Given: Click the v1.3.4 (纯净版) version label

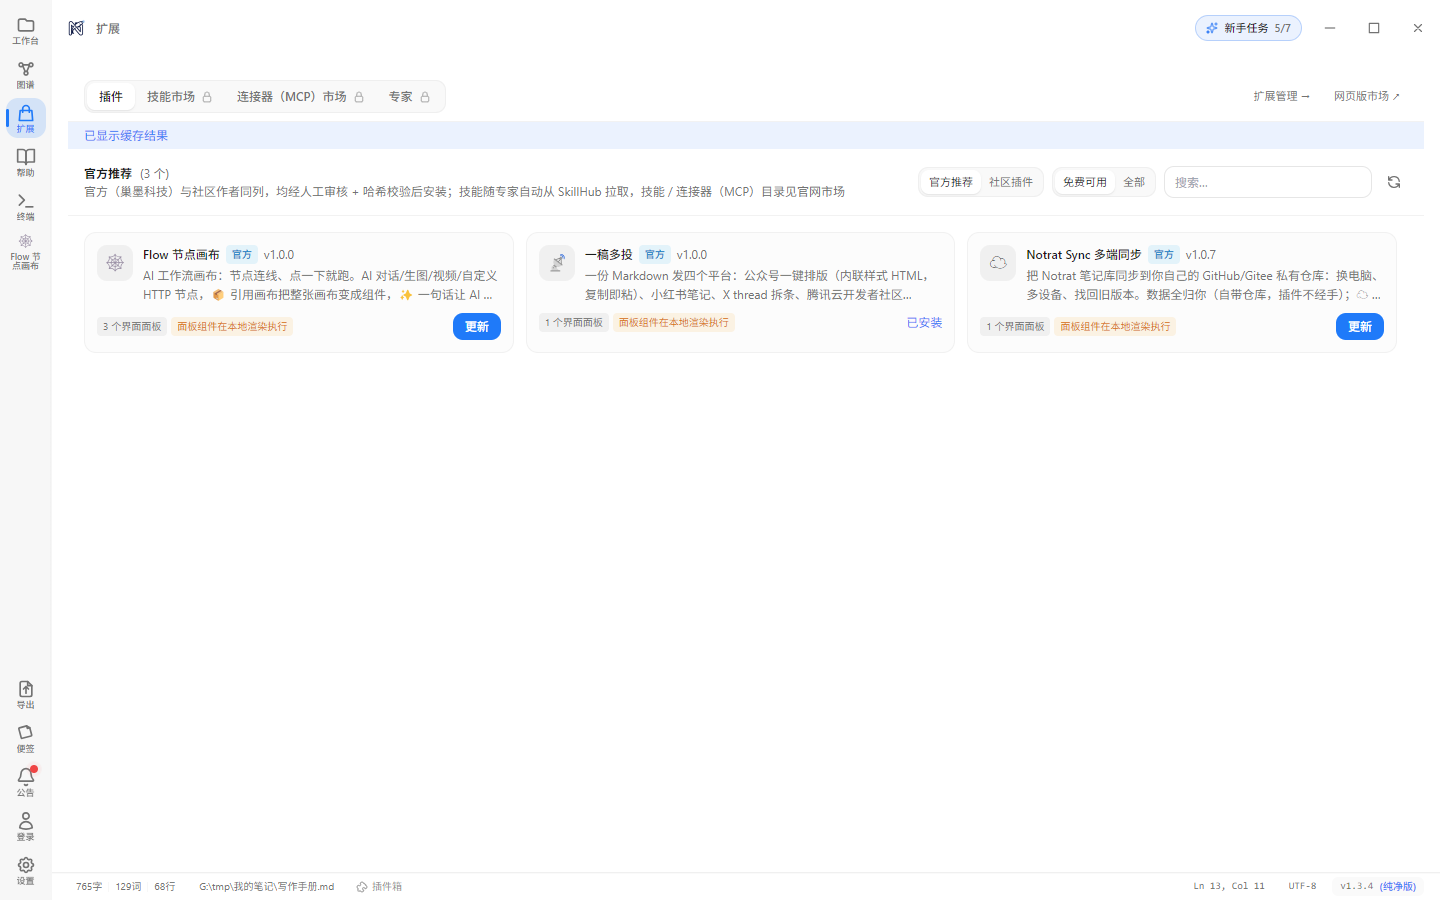Looking at the screenshot, I should coord(1378,886).
